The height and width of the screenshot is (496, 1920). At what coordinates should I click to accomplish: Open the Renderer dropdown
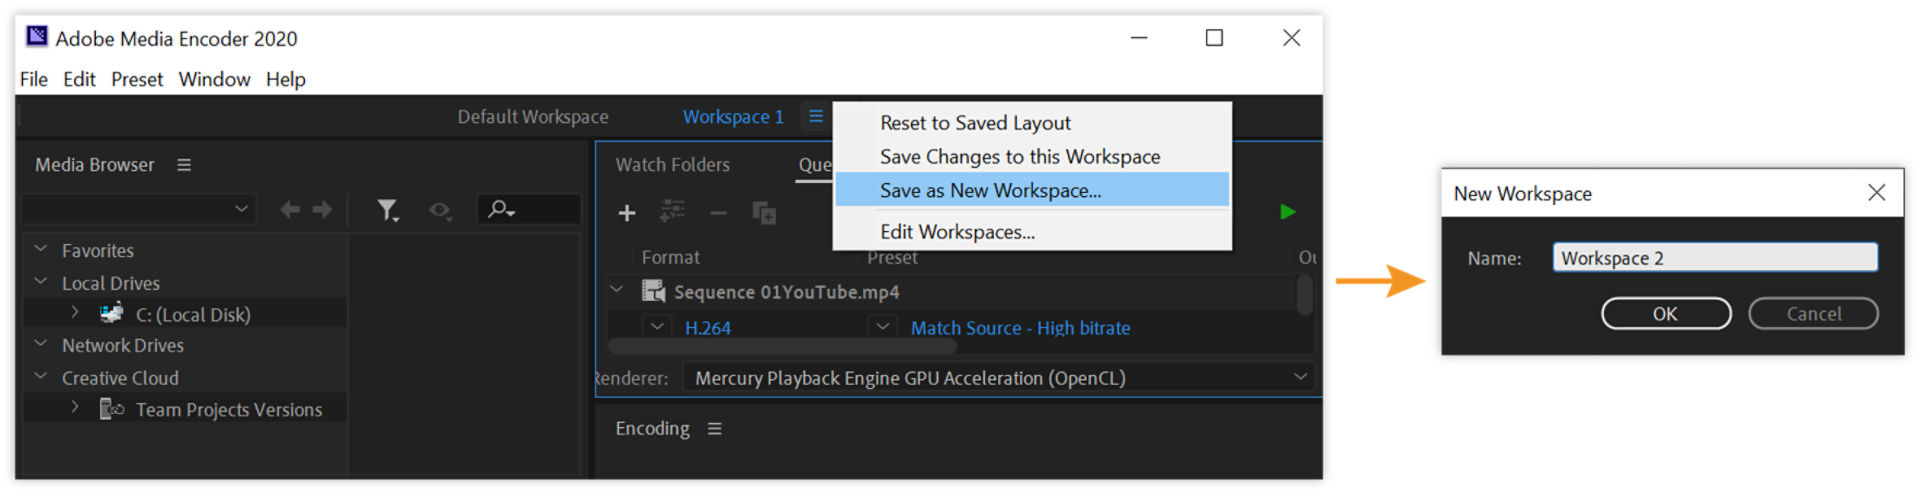pyautogui.click(x=998, y=378)
